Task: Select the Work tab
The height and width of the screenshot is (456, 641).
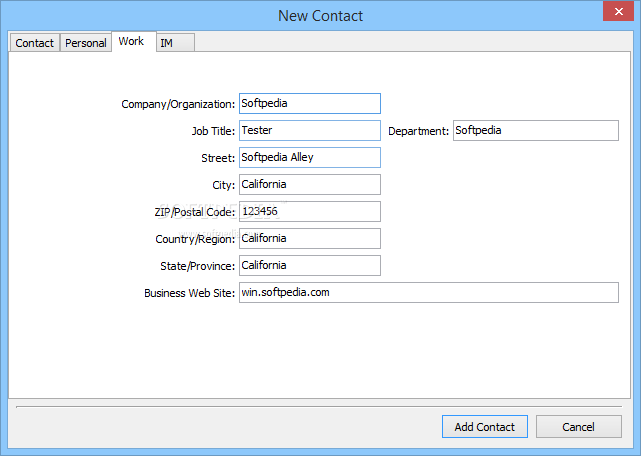Action: (134, 41)
